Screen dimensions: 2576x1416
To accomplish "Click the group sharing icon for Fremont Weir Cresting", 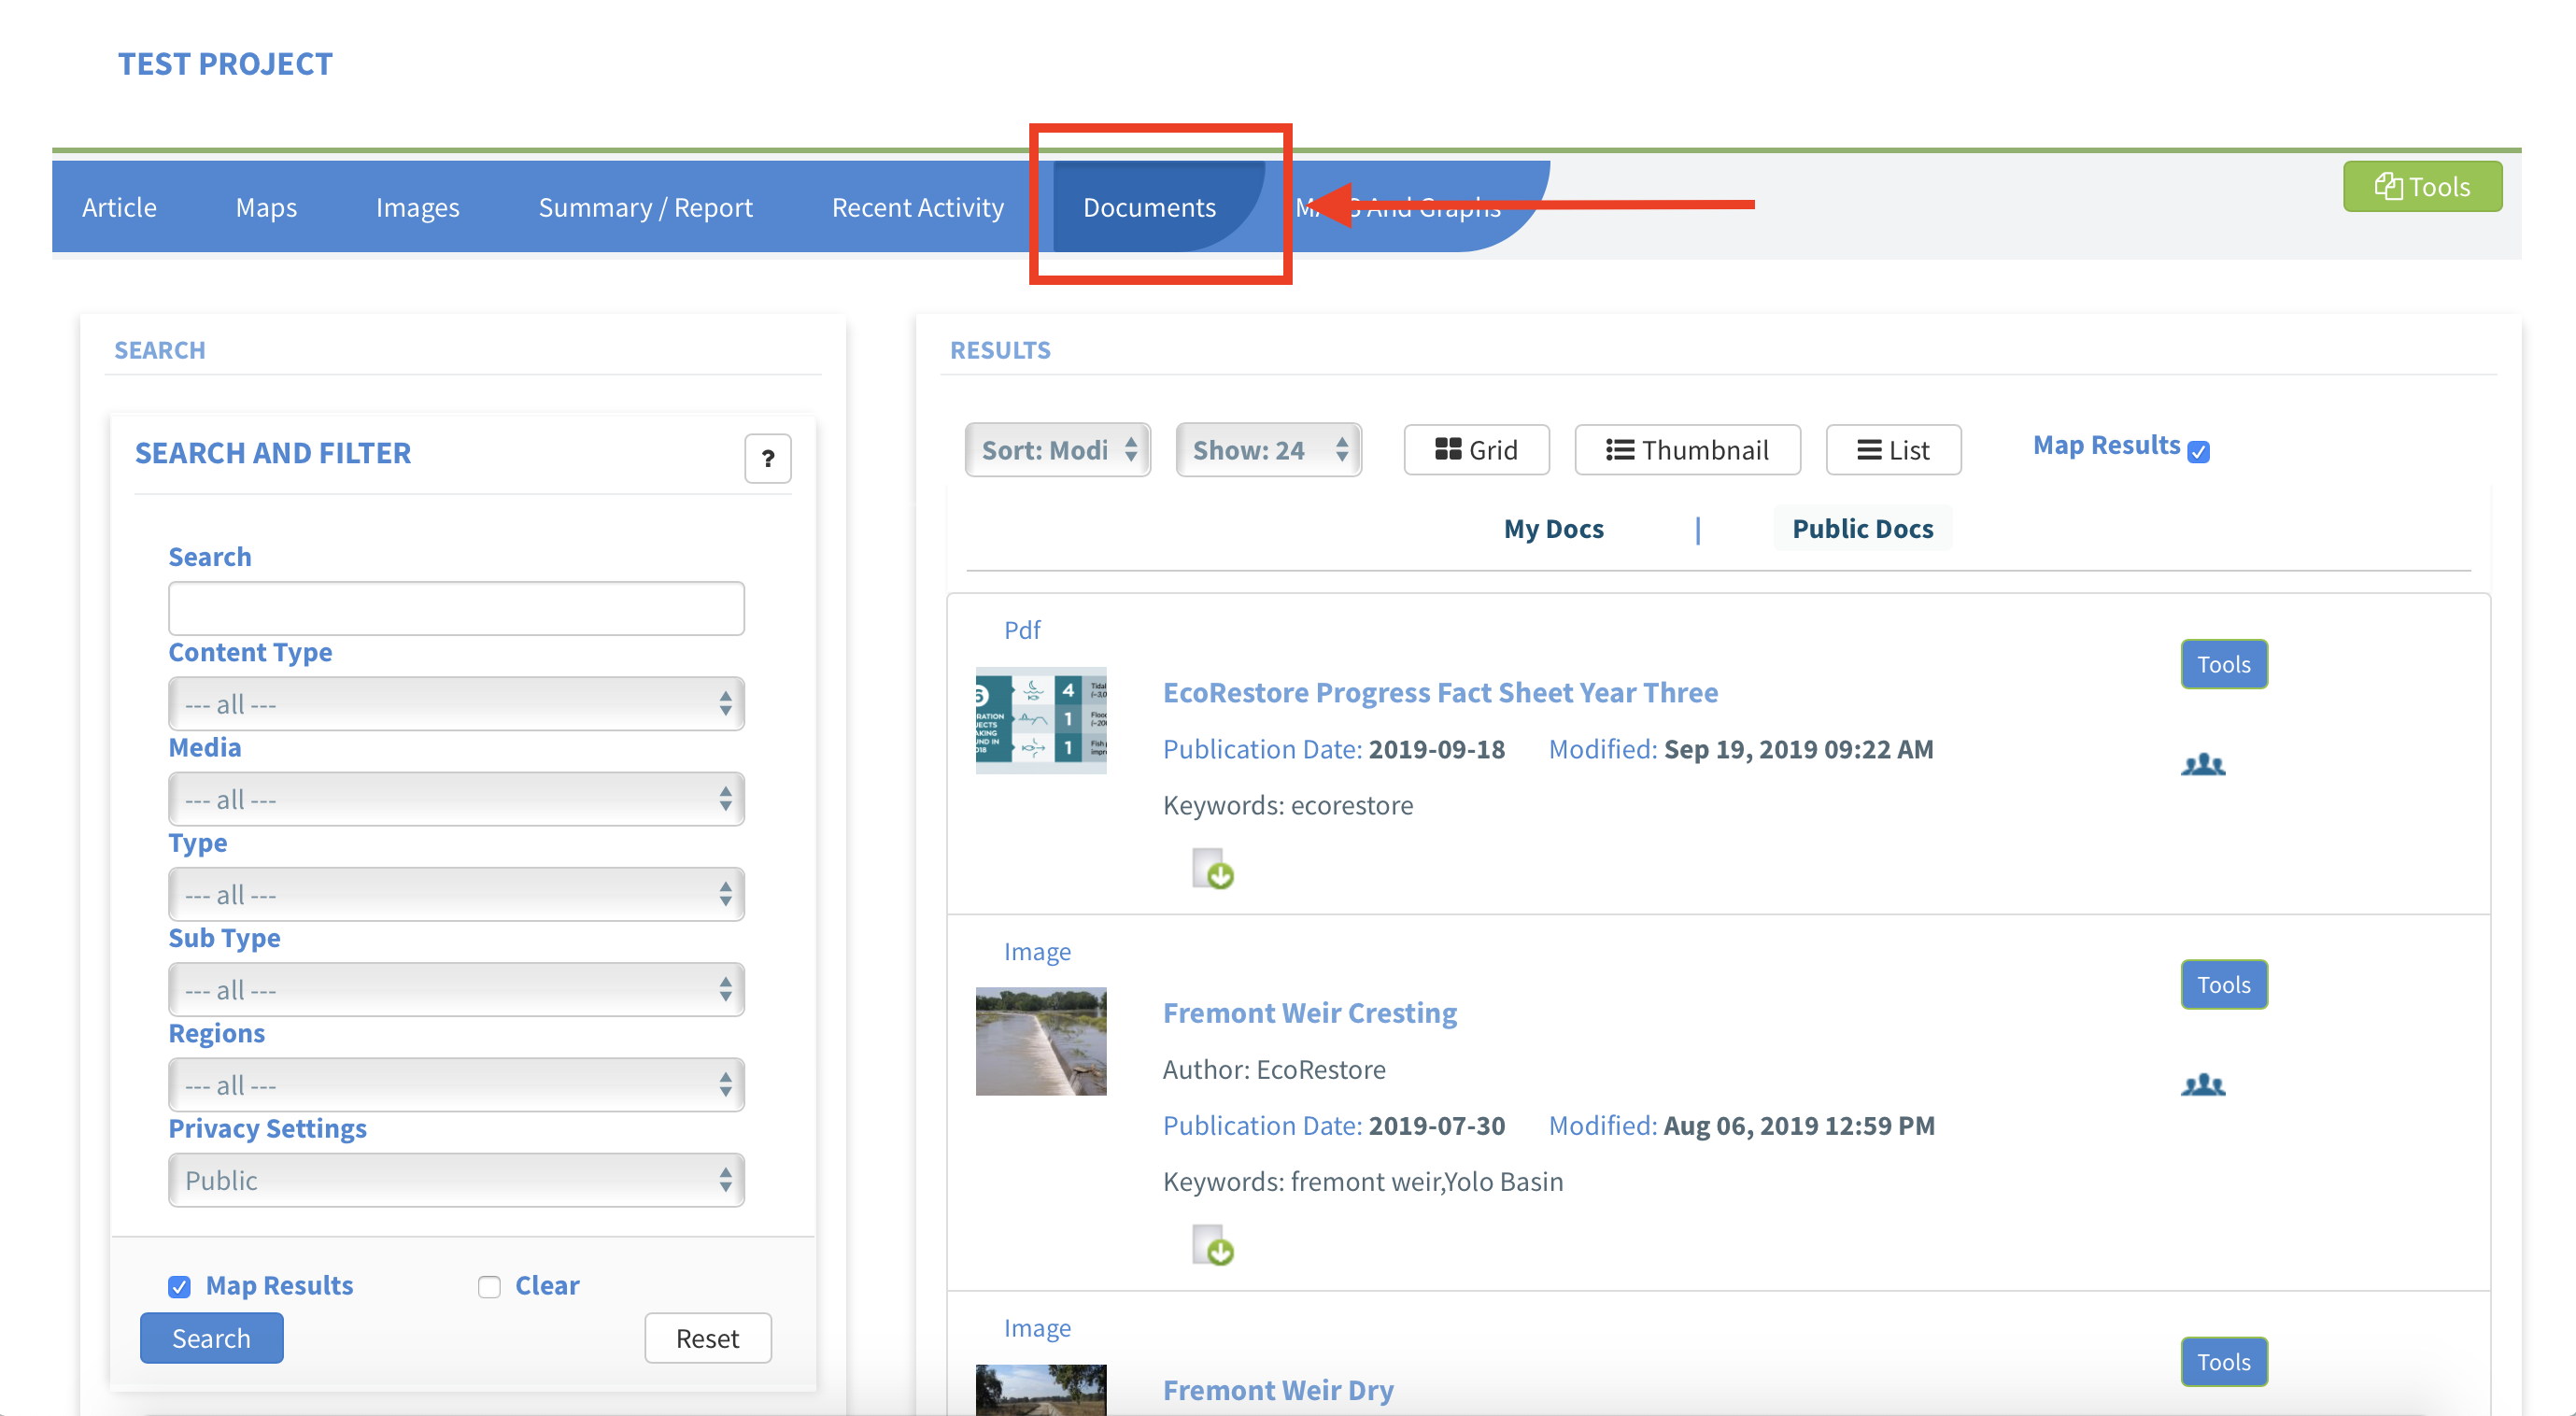I will (x=2202, y=1085).
